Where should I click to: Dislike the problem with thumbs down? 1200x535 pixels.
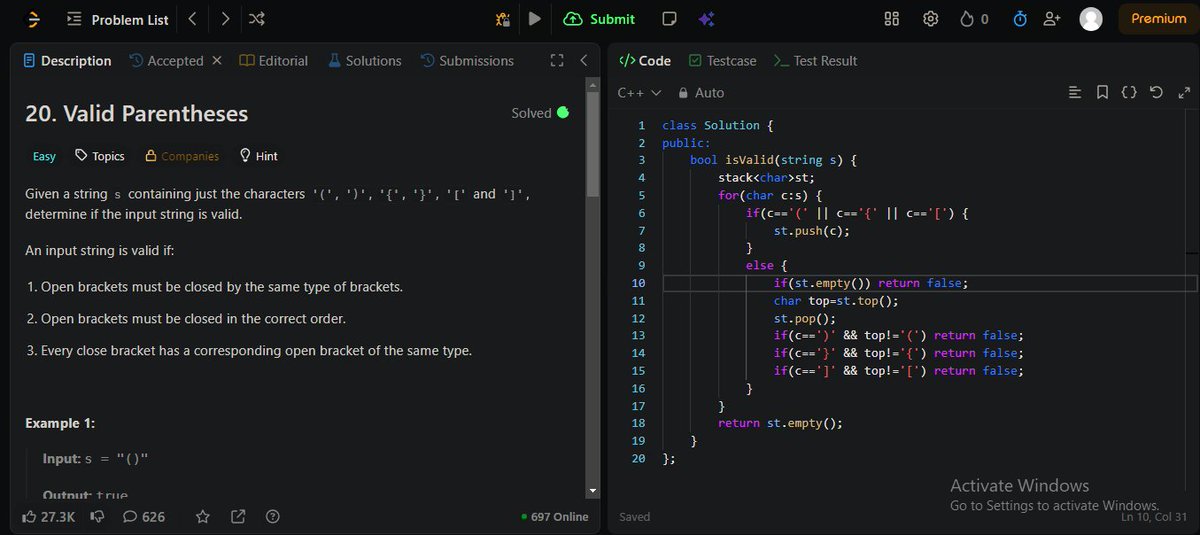[x=98, y=517]
